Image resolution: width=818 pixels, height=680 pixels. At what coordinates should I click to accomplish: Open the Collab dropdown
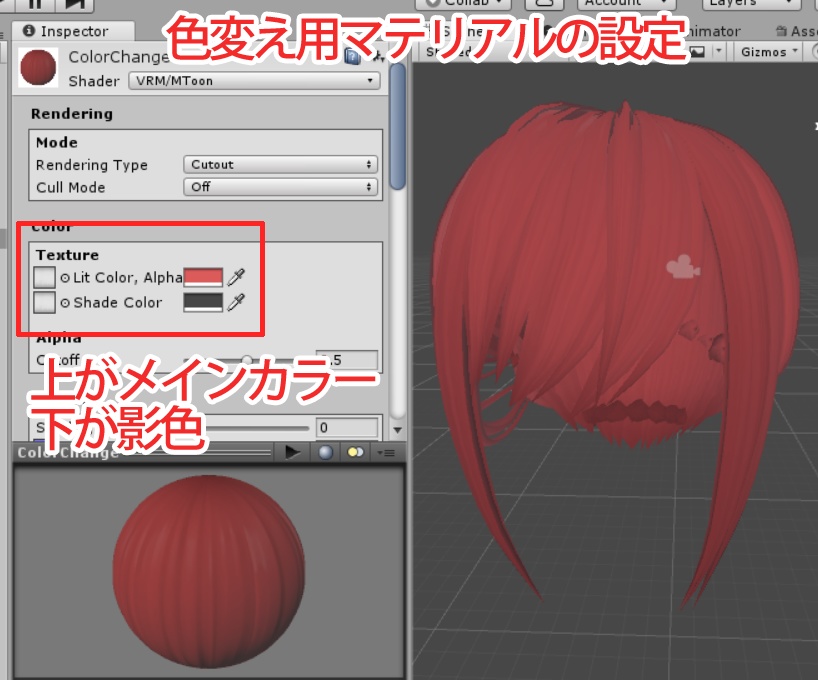pos(463,3)
